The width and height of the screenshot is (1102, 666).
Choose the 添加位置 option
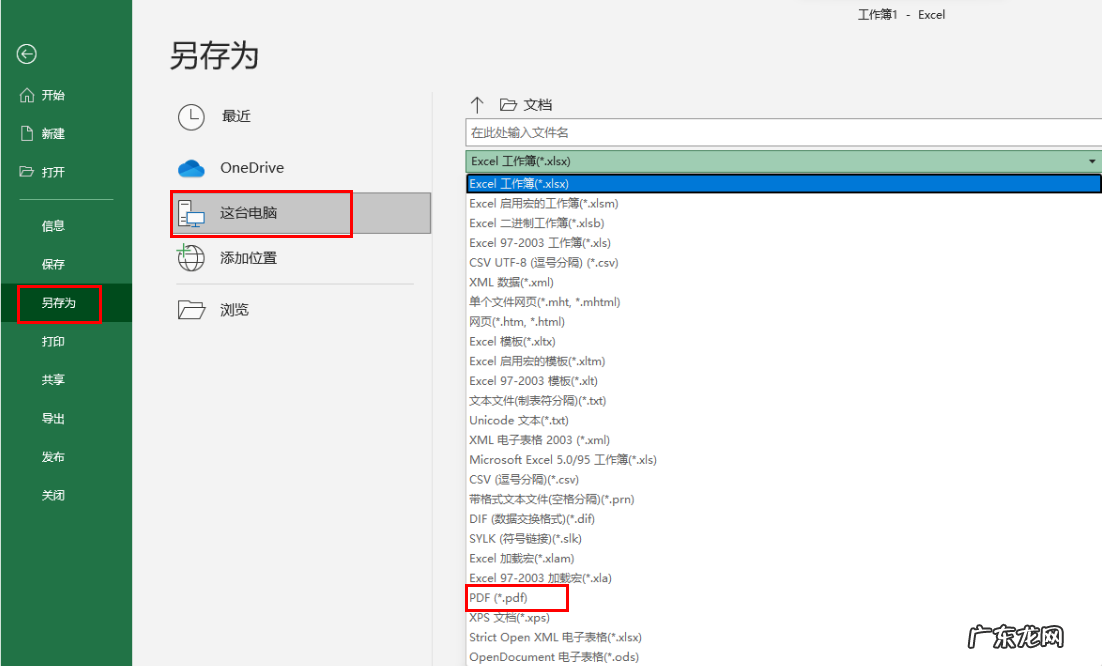(x=249, y=258)
